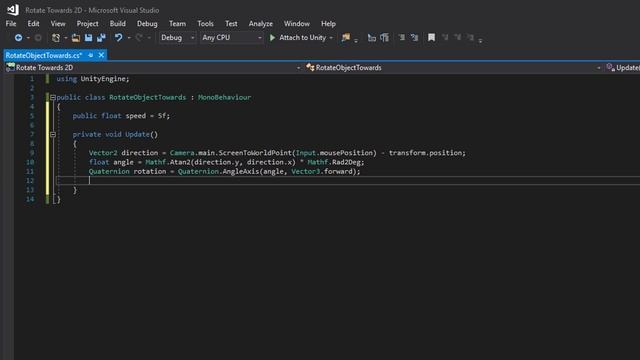Click the 'speed = 5f' field declaration
This screenshot has width=640, height=360.
147,116
